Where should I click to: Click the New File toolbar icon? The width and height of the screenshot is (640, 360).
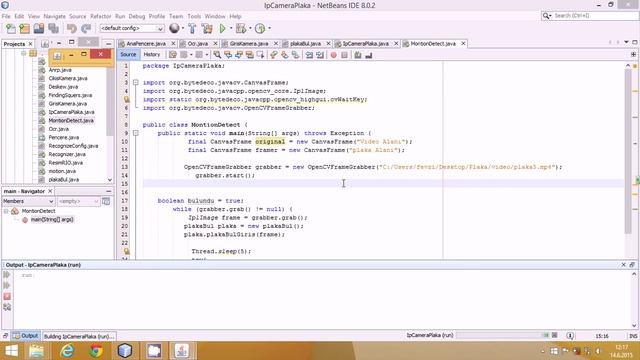click(x=11, y=28)
